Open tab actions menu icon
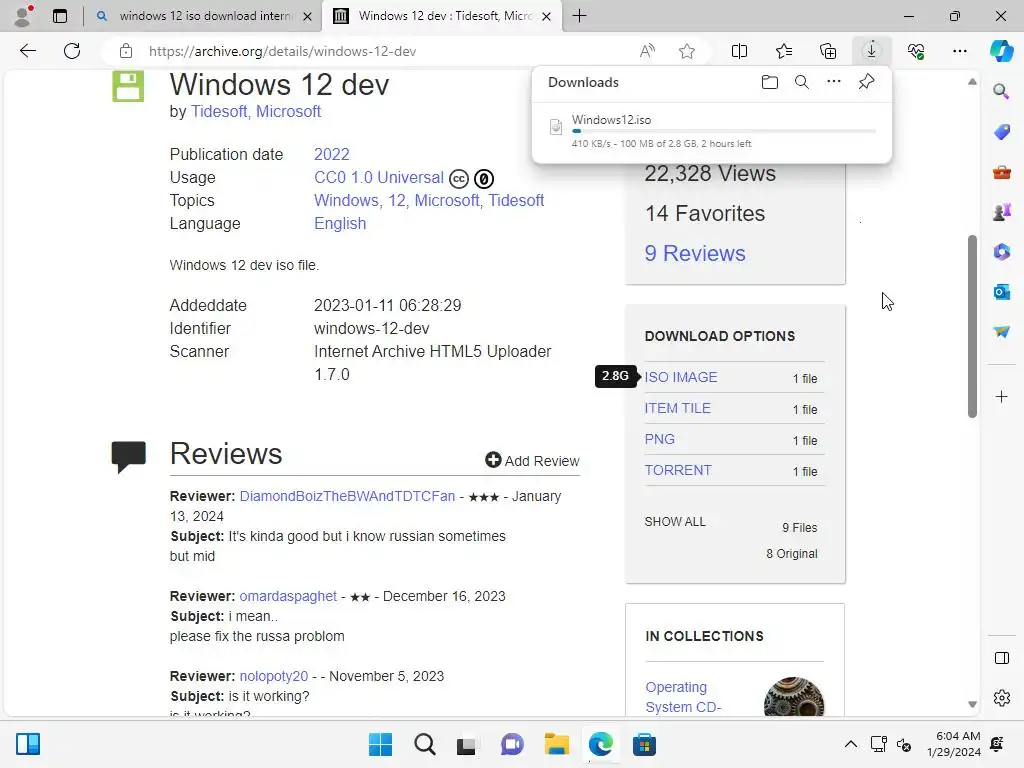Image resolution: width=1024 pixels, height=768 pixels. (59, 16)
